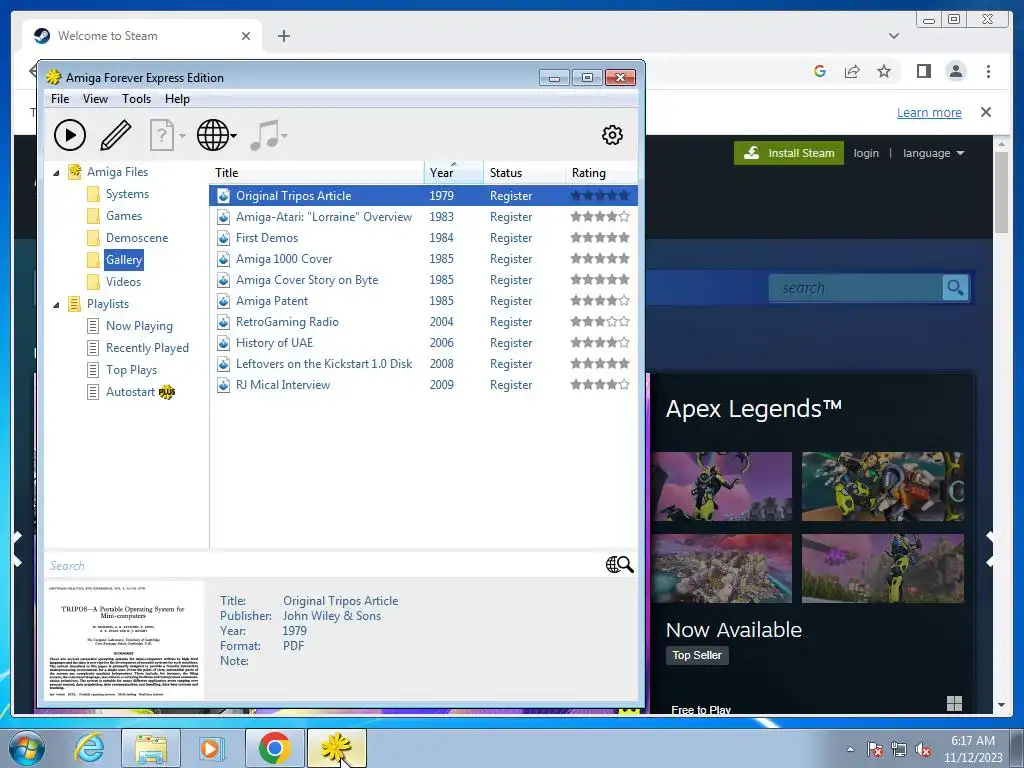Screen dimensions: 1024x768
Task: Click the Steam search magnifier button
Action: tap(955, 287)
